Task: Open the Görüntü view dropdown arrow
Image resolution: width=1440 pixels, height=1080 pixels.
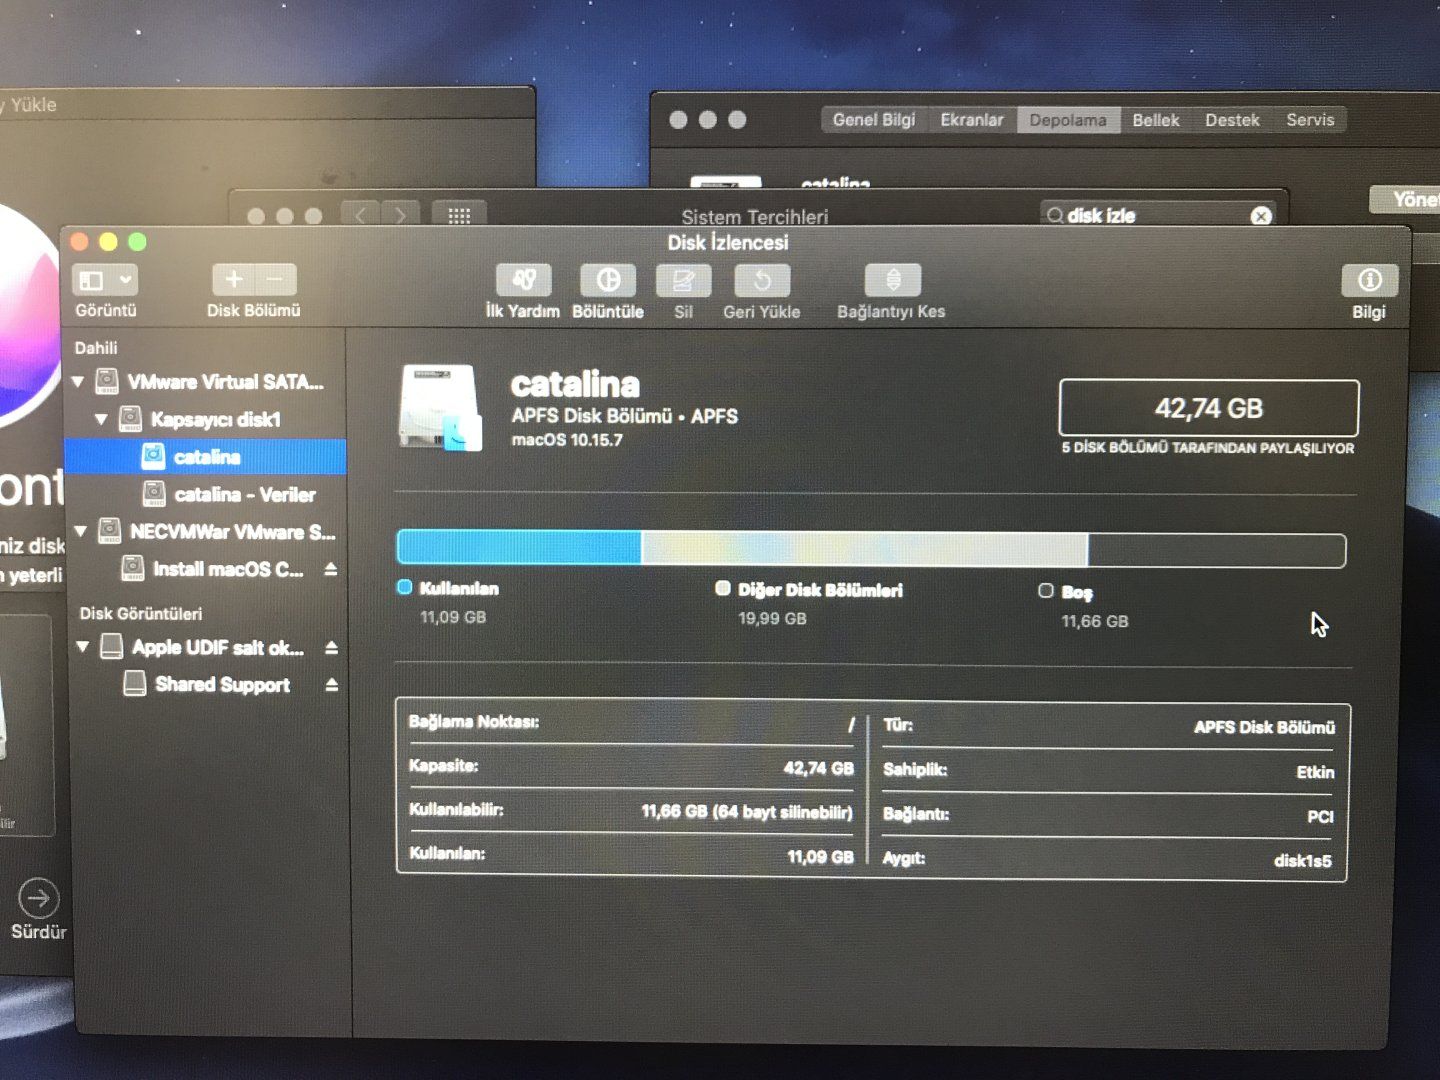Action: point(125,280)
